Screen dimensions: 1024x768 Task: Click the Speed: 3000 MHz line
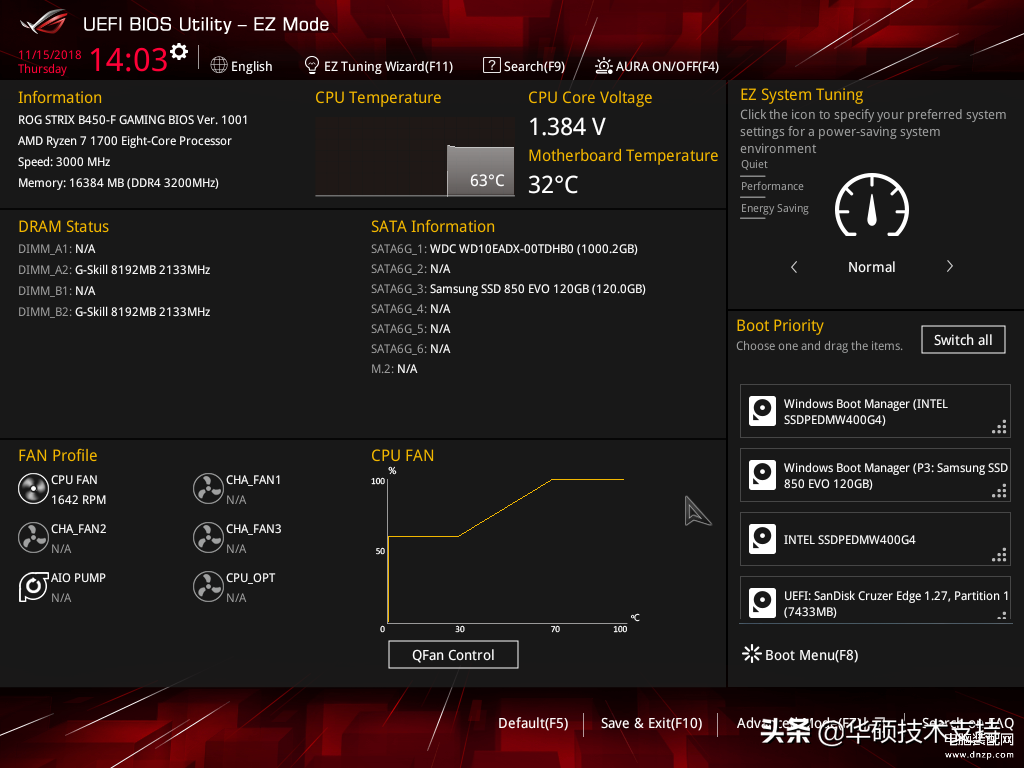(x=64, y=162)
